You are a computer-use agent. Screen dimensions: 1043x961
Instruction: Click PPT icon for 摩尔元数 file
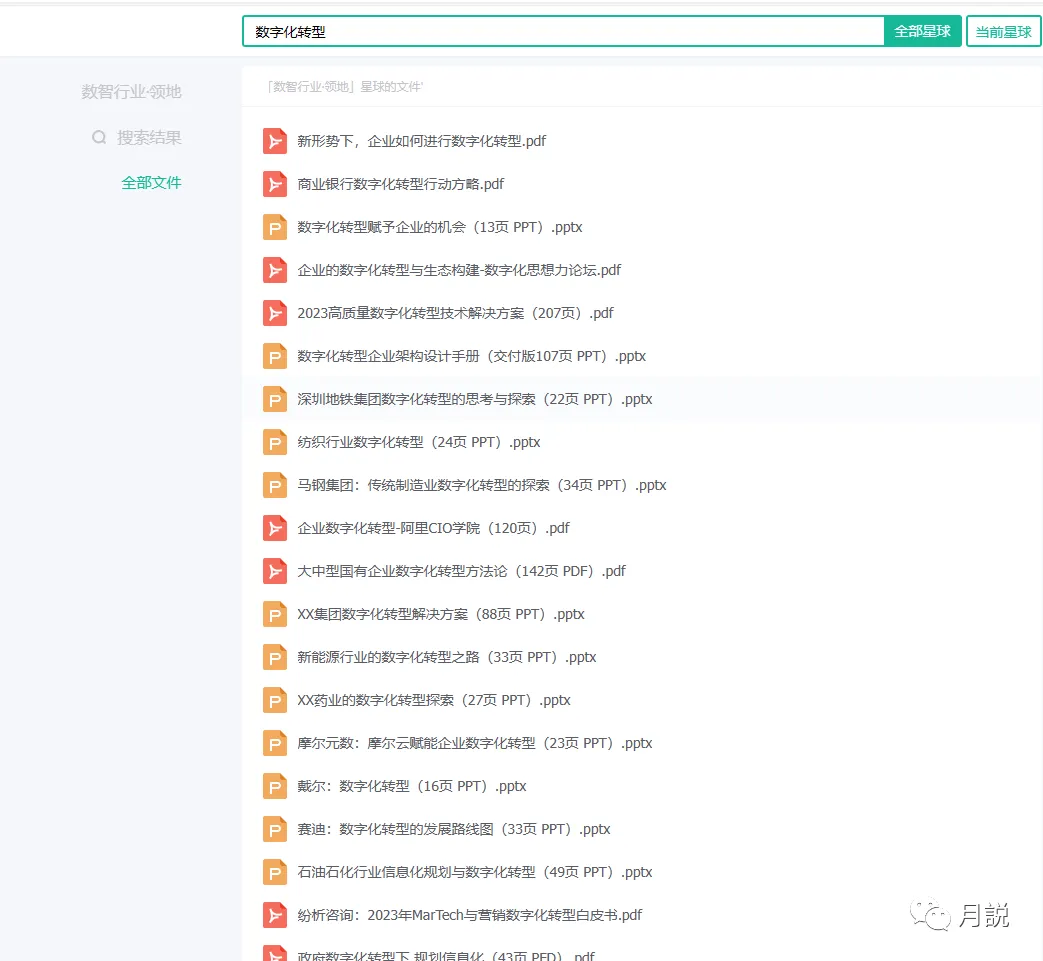(275, 743)
